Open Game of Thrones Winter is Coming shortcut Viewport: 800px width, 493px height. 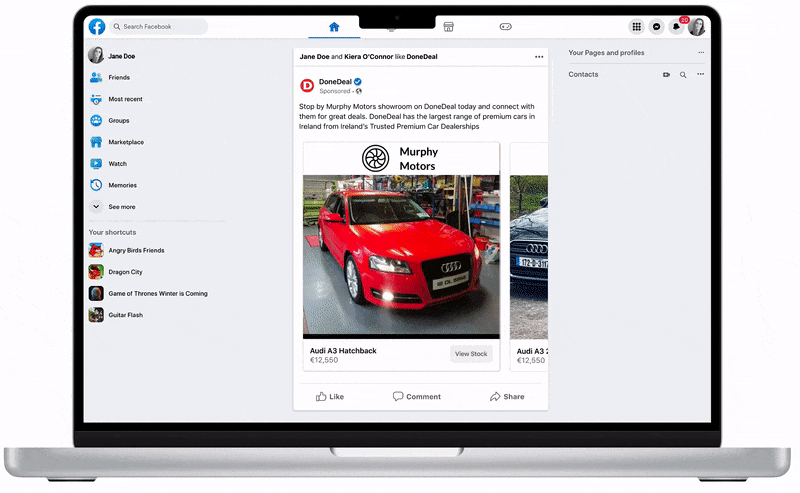coord(148,293)
